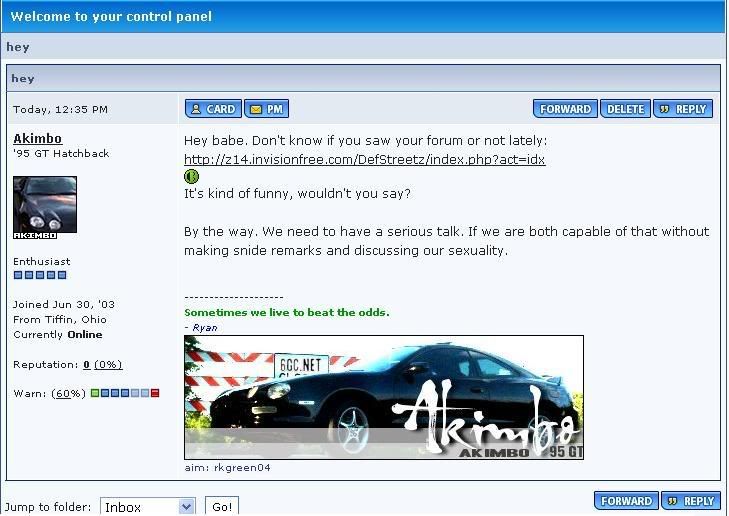
Task: Click ''95 GT Hatchback' member title
Action: (61, 153)
